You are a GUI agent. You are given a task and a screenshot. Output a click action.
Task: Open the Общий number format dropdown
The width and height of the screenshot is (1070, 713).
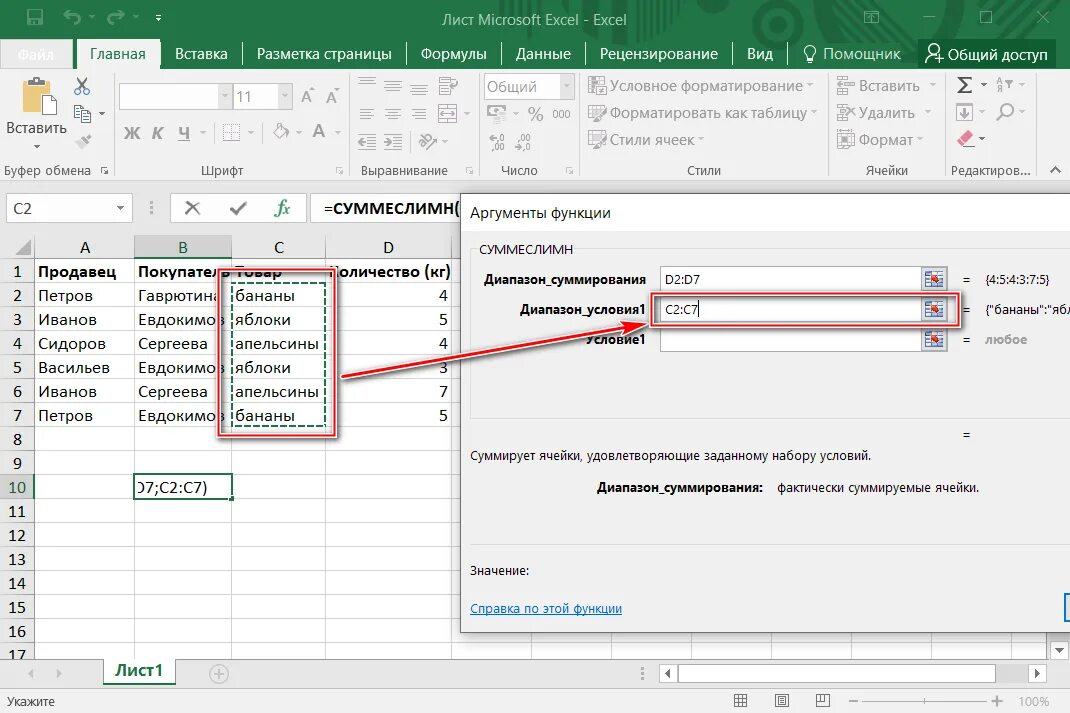(x=566, y=87)
